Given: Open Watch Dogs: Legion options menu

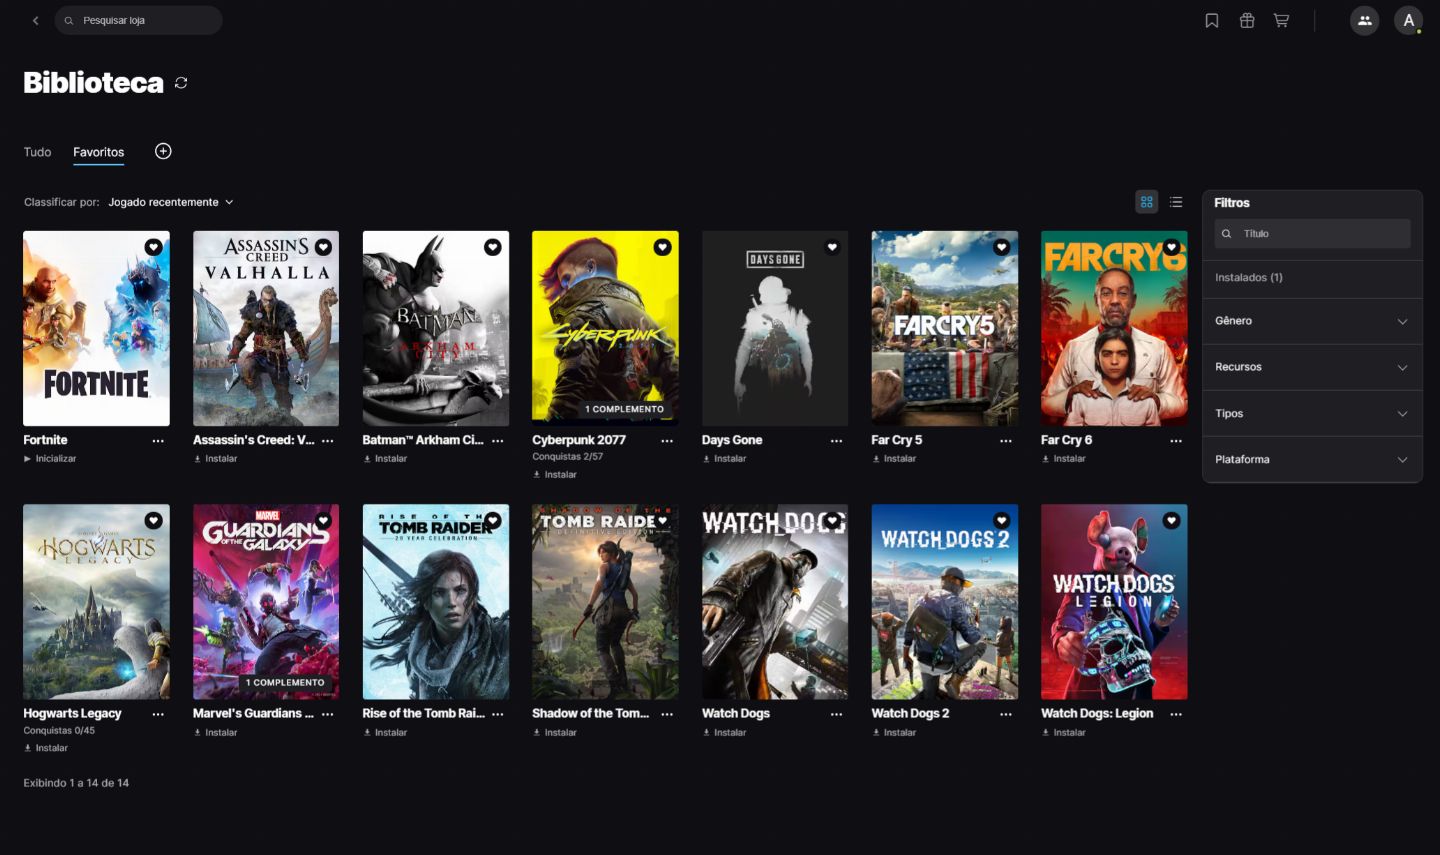Looking at the screenshot, I should (1176, 714).
